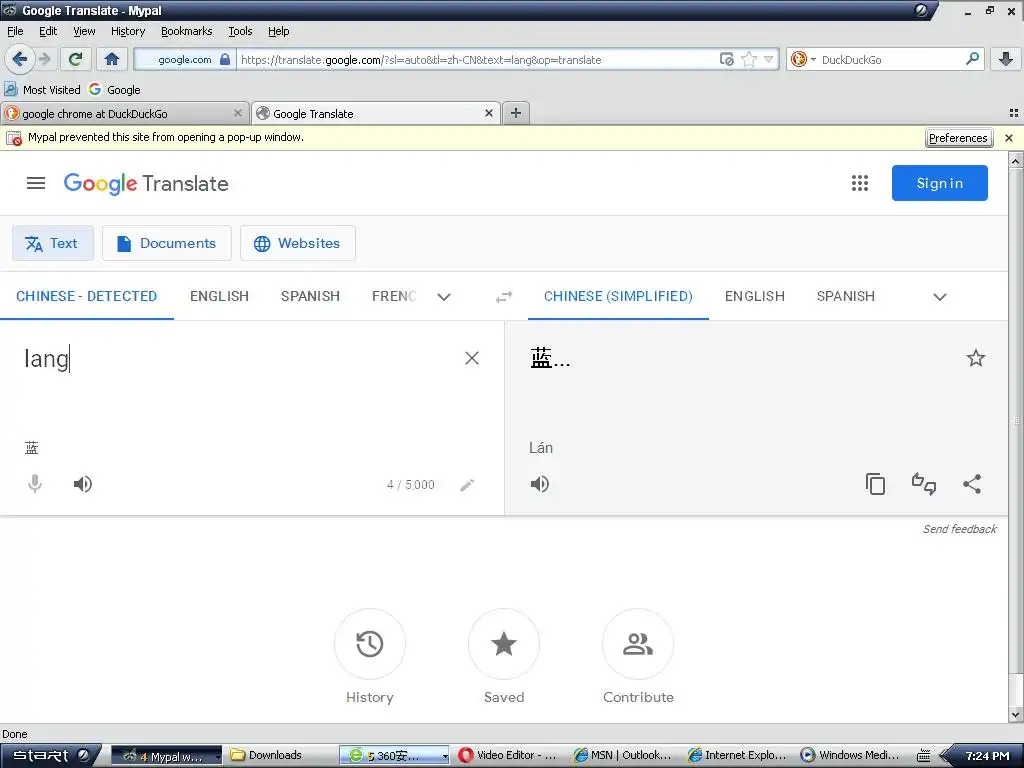
Task: Open translation History
Action: (x=370, y=644)
